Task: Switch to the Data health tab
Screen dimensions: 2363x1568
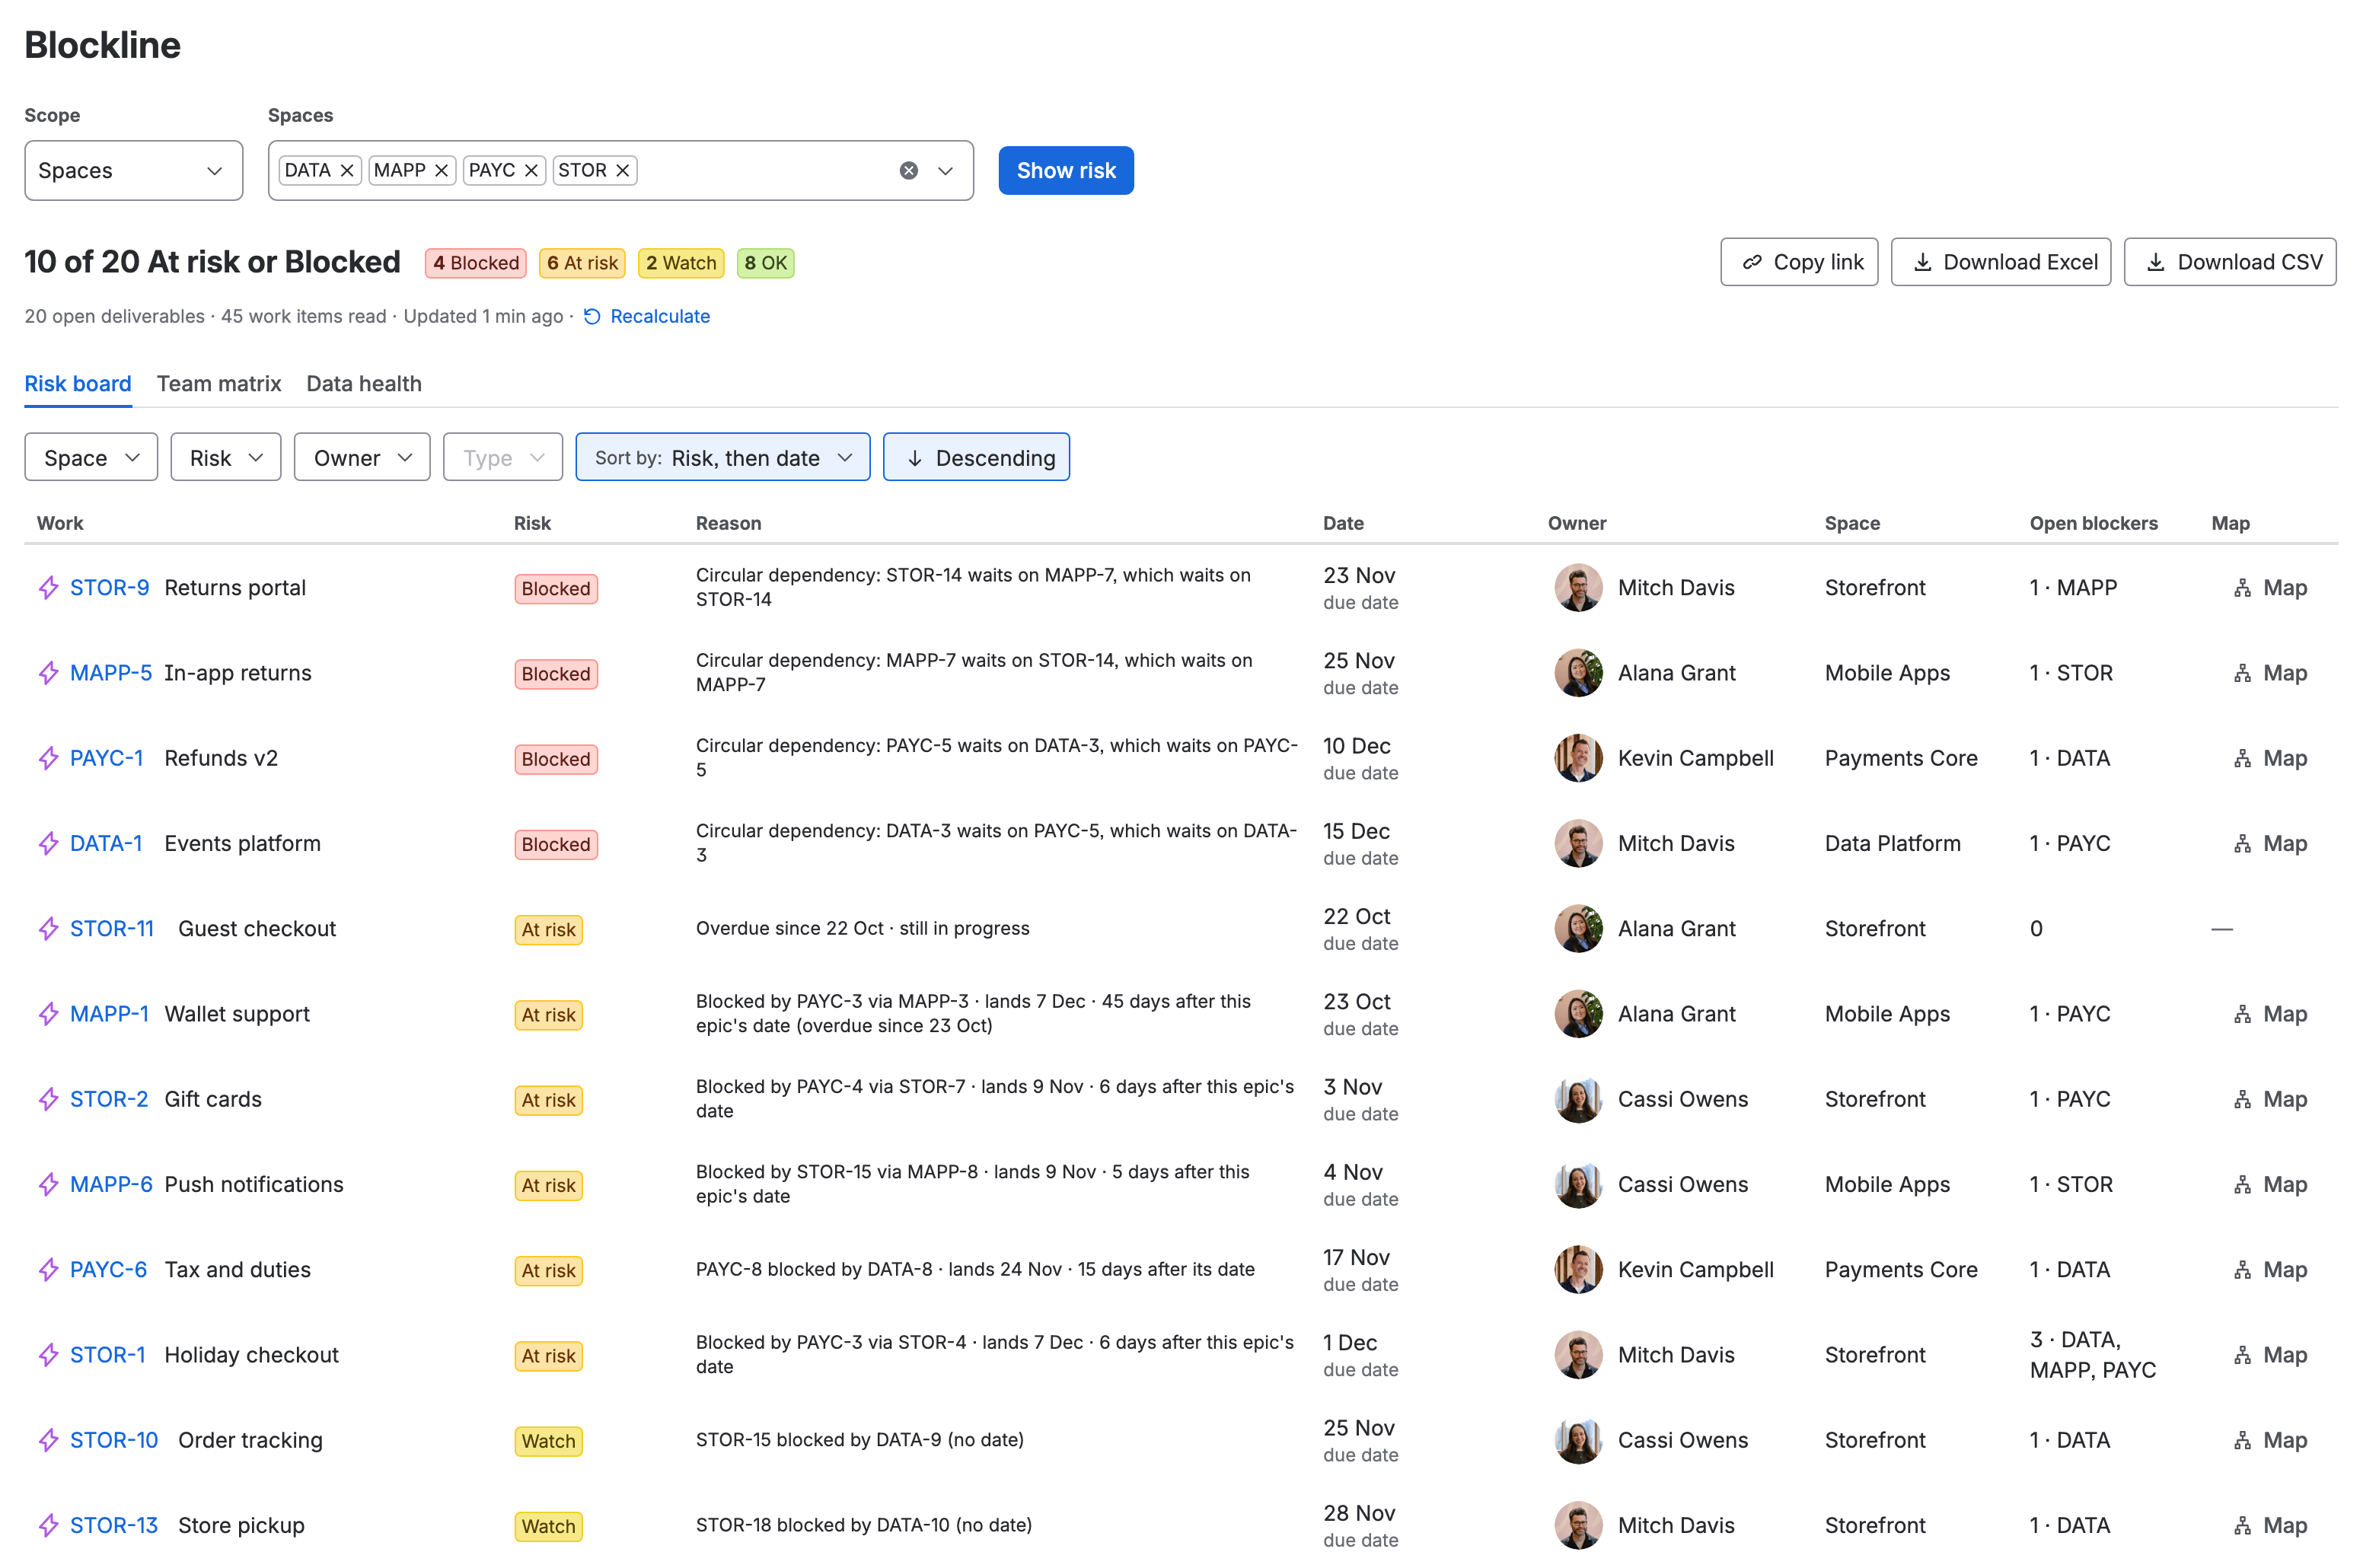Action: (x=364, y=384)
